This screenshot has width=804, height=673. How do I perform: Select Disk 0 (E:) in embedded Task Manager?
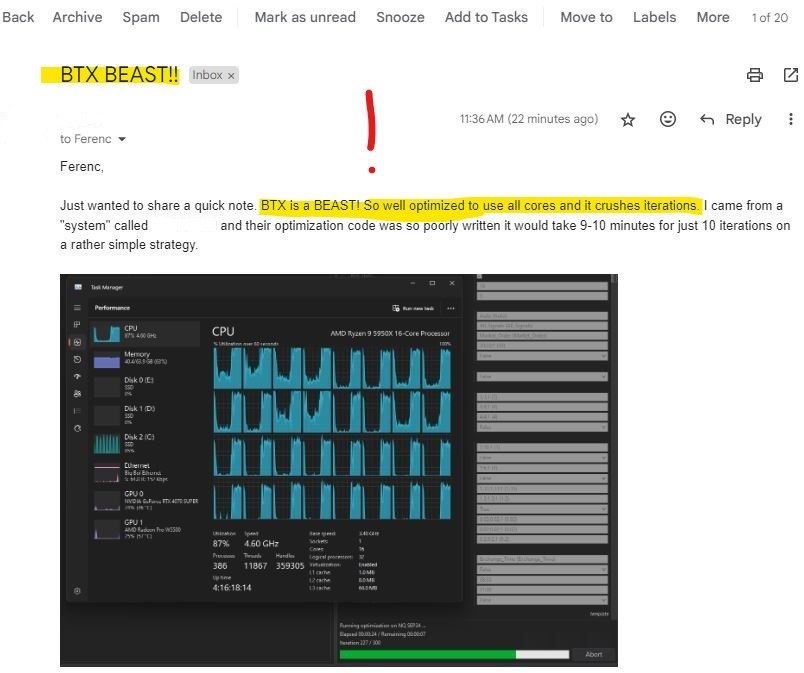point(145,386)
